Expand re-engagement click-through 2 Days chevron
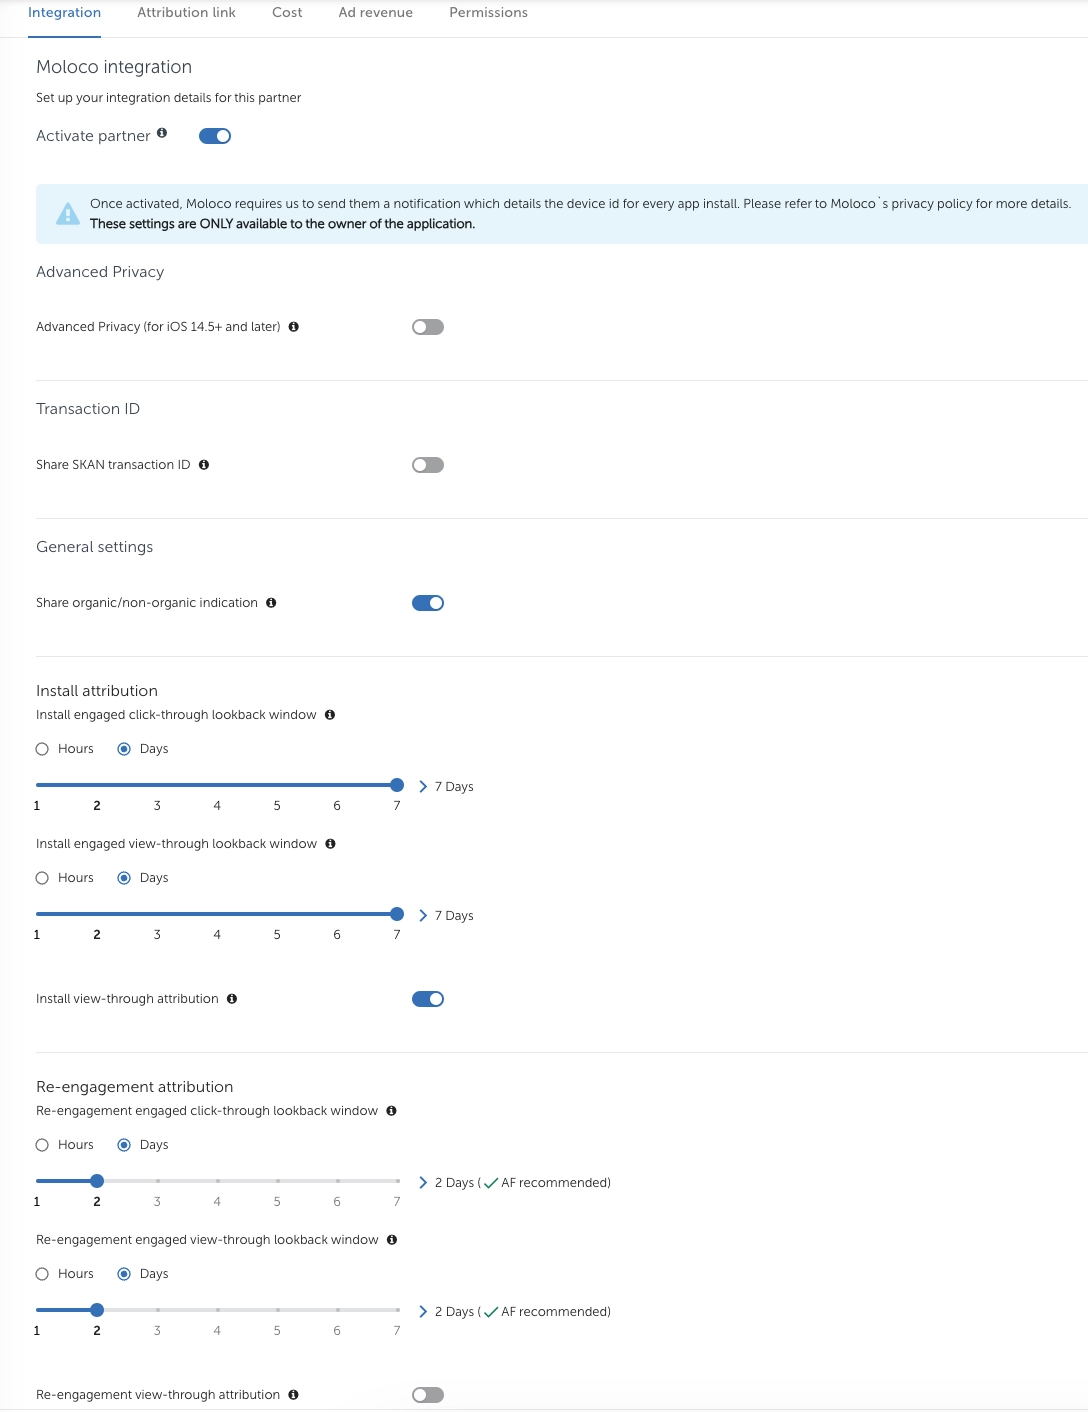The image size is (1088, 1412). (x=423, y=1183)
